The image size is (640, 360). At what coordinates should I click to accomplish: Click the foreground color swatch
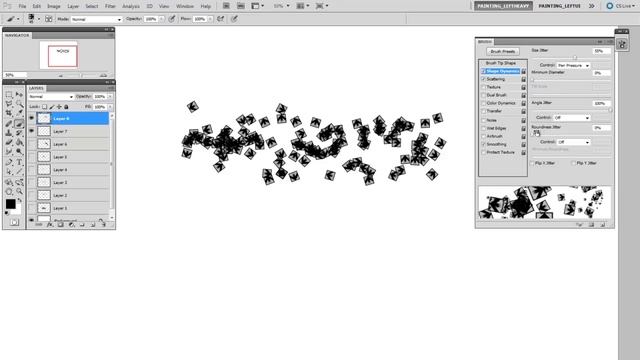coord(10,204)
